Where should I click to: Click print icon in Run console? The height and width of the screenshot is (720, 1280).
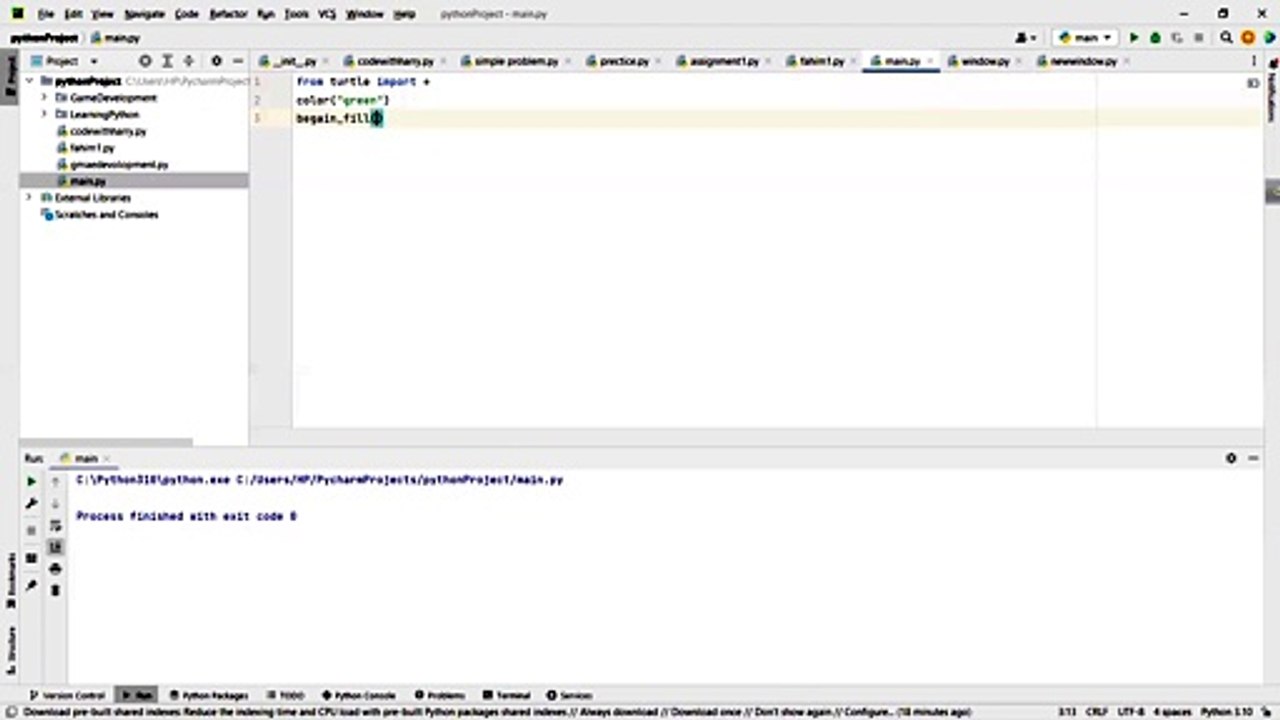[55, 569]
